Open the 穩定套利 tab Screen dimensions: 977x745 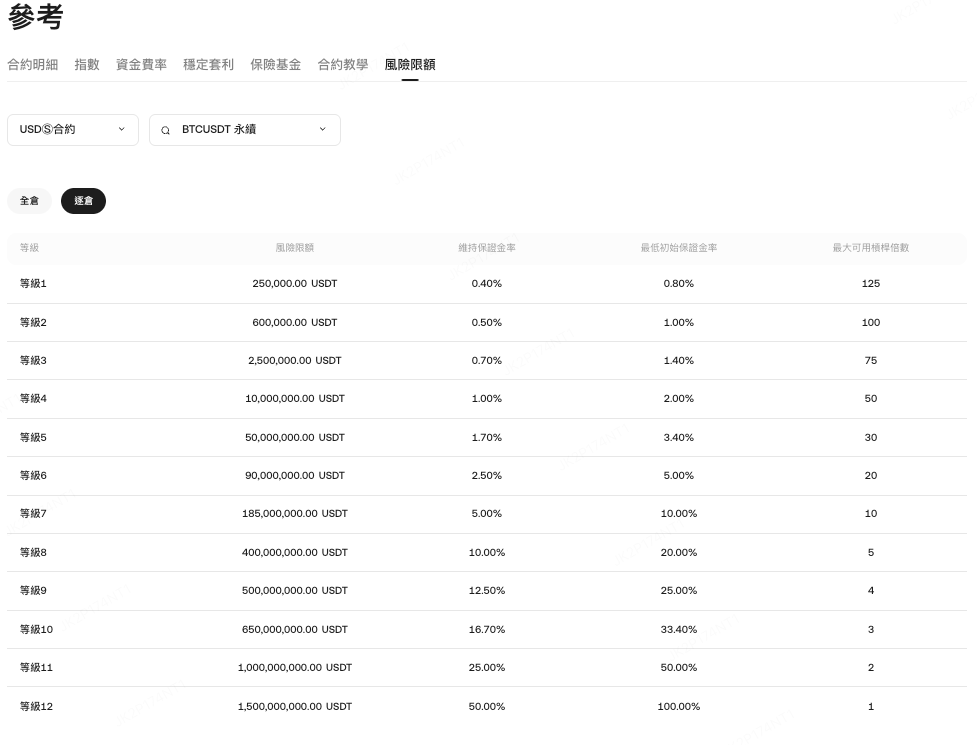208,65
